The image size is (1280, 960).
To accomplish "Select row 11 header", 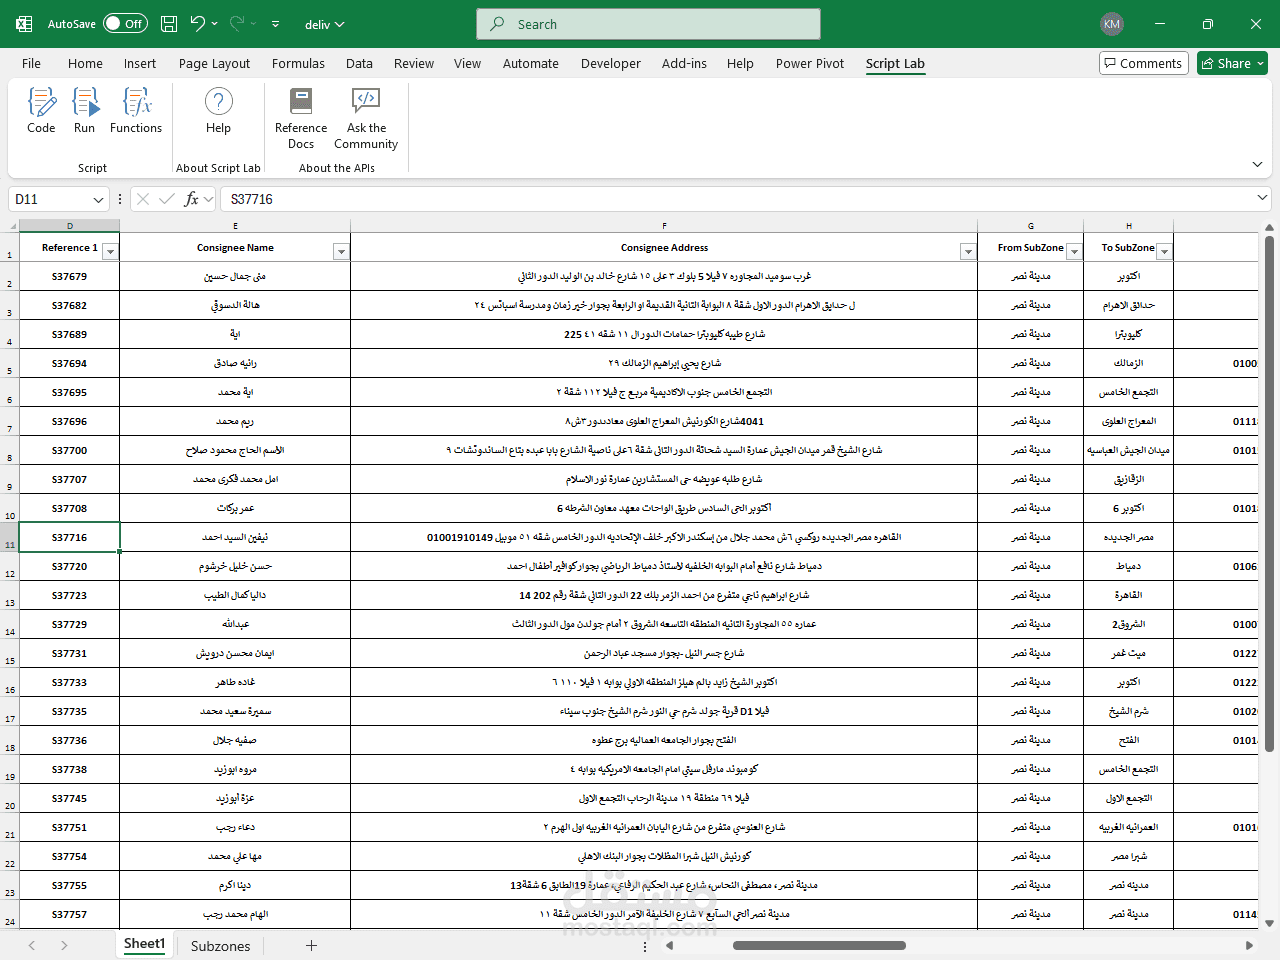I will [x=10, y=537].
